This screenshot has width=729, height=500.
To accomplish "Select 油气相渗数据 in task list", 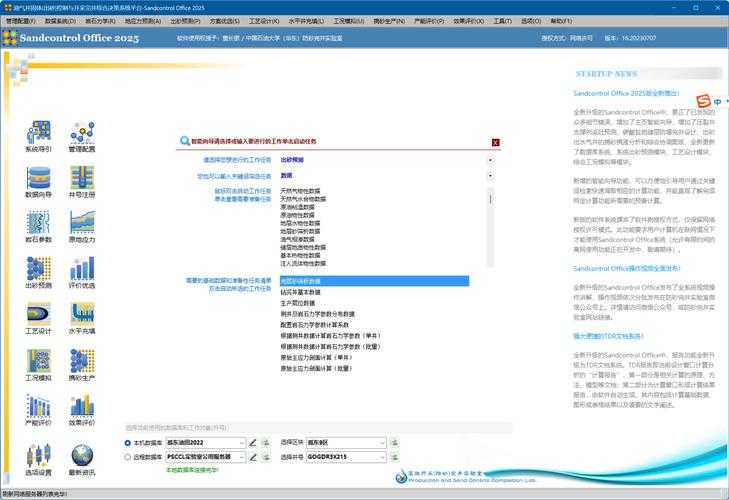I will 297,240.
